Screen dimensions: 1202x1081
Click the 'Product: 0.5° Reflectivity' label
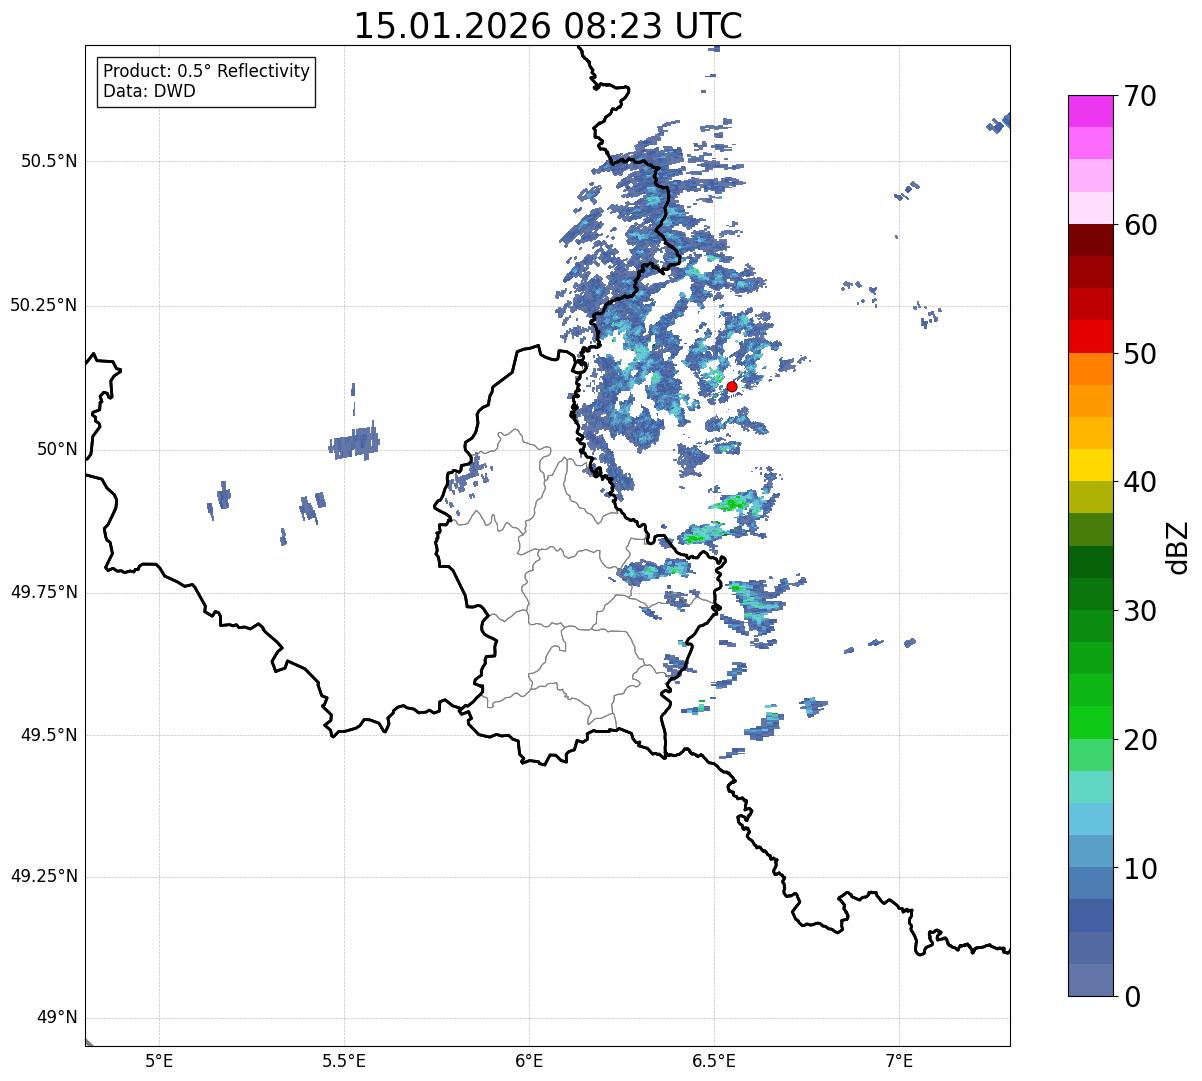[x=207, y=71]
